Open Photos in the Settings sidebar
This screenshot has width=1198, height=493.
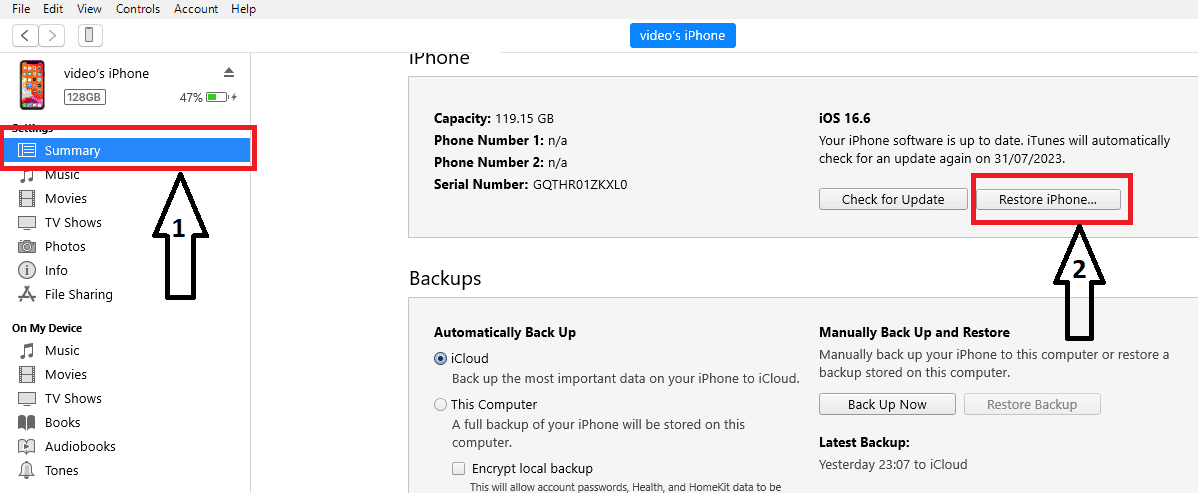click(65, 246)
